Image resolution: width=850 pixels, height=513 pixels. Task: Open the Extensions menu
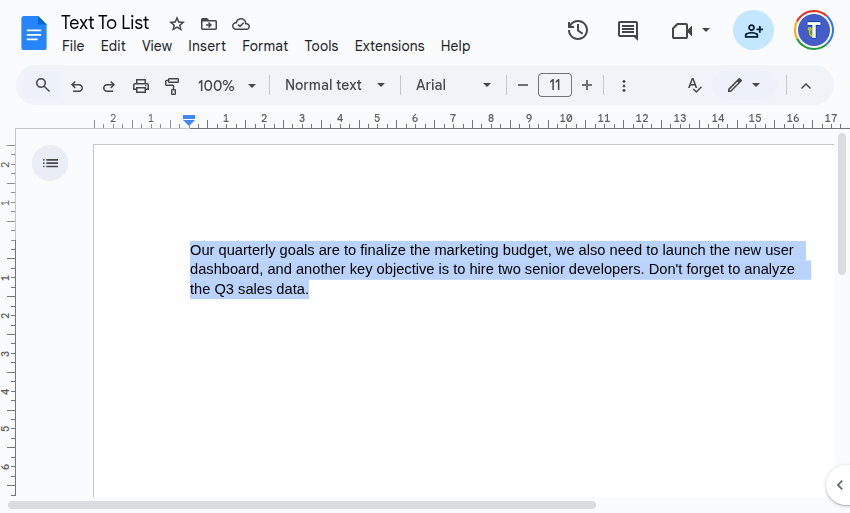(x=389, y=46)
